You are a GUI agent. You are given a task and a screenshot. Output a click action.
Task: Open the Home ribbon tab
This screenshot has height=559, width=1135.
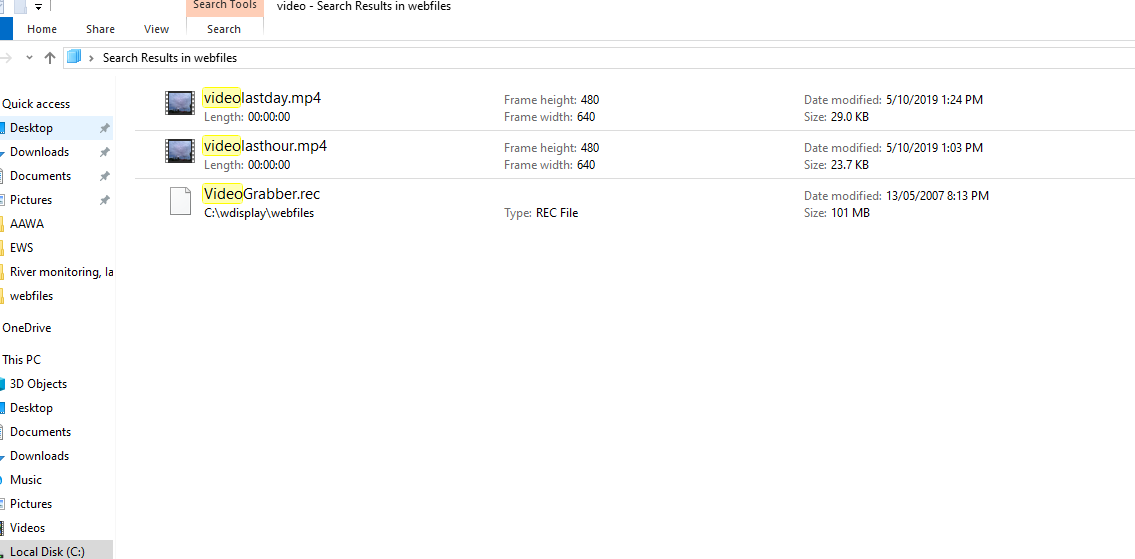click(42, 29)
